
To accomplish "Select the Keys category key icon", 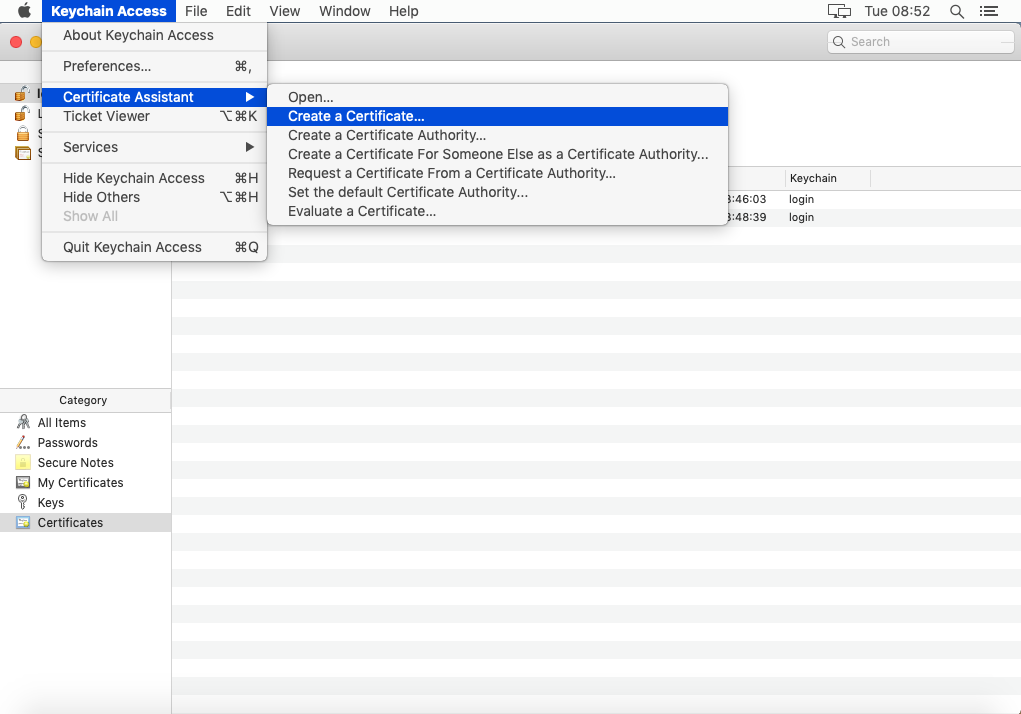I will [24, 502].
